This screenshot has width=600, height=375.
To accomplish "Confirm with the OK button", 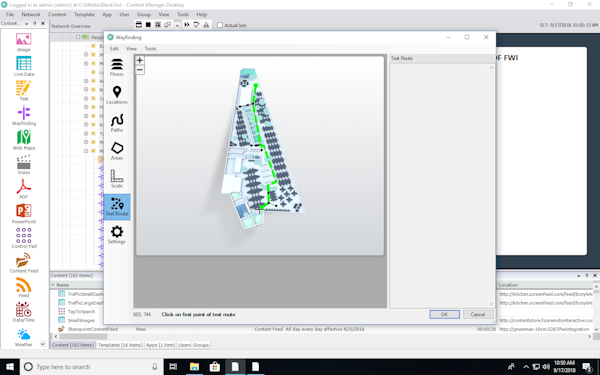I will click(x=444, y=314).
